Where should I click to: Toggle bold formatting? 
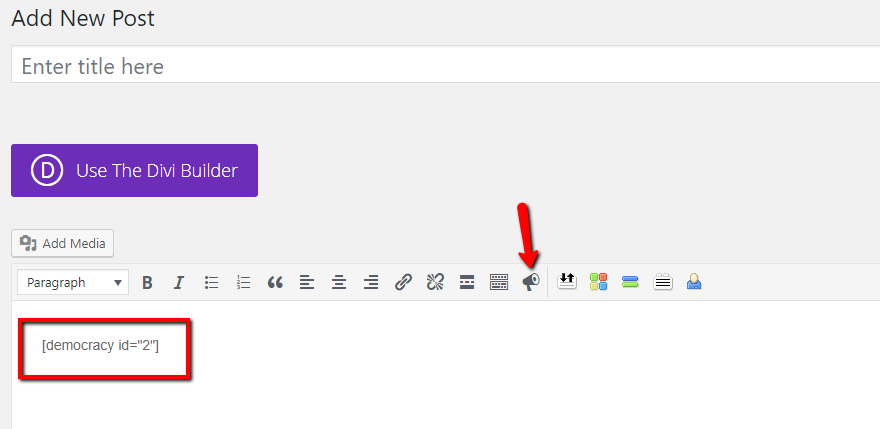[x=147, y=282]
